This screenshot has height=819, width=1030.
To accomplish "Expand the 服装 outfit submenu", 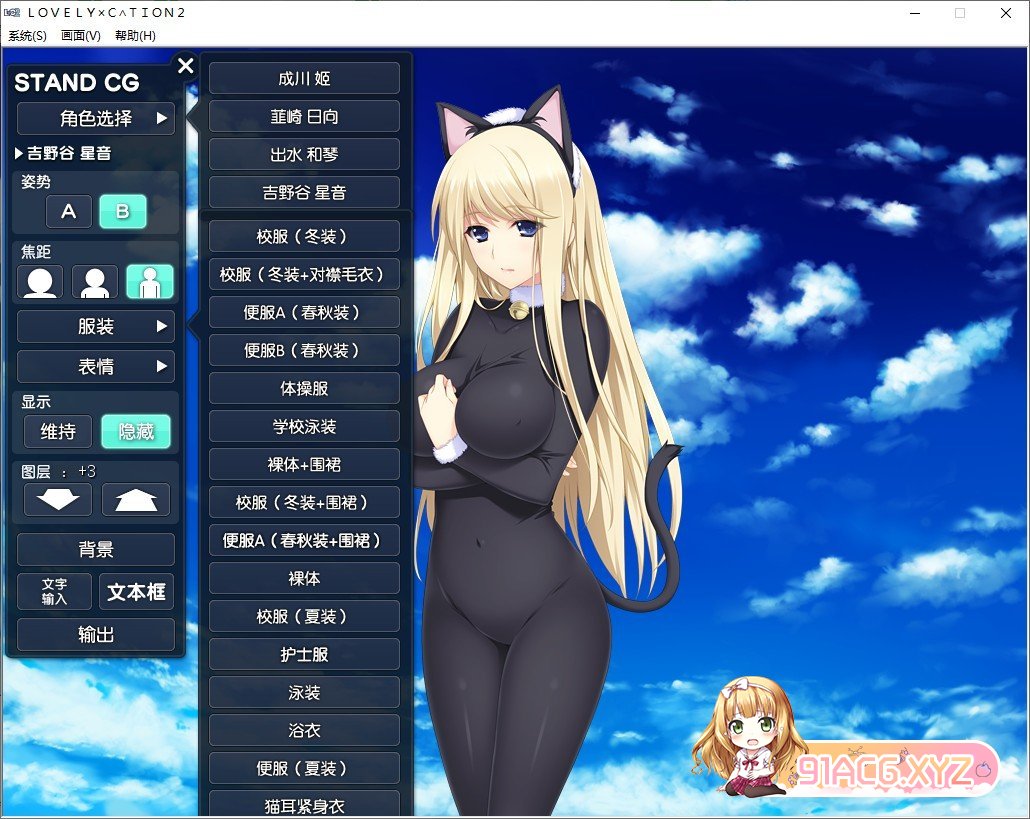I will 96,326.
